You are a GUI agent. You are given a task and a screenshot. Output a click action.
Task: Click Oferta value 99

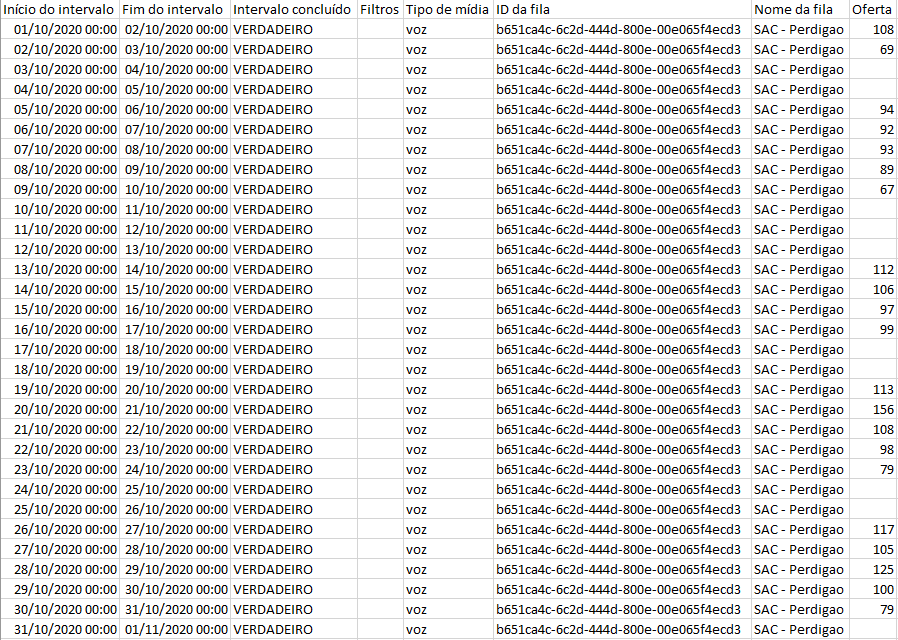point(873,330)
